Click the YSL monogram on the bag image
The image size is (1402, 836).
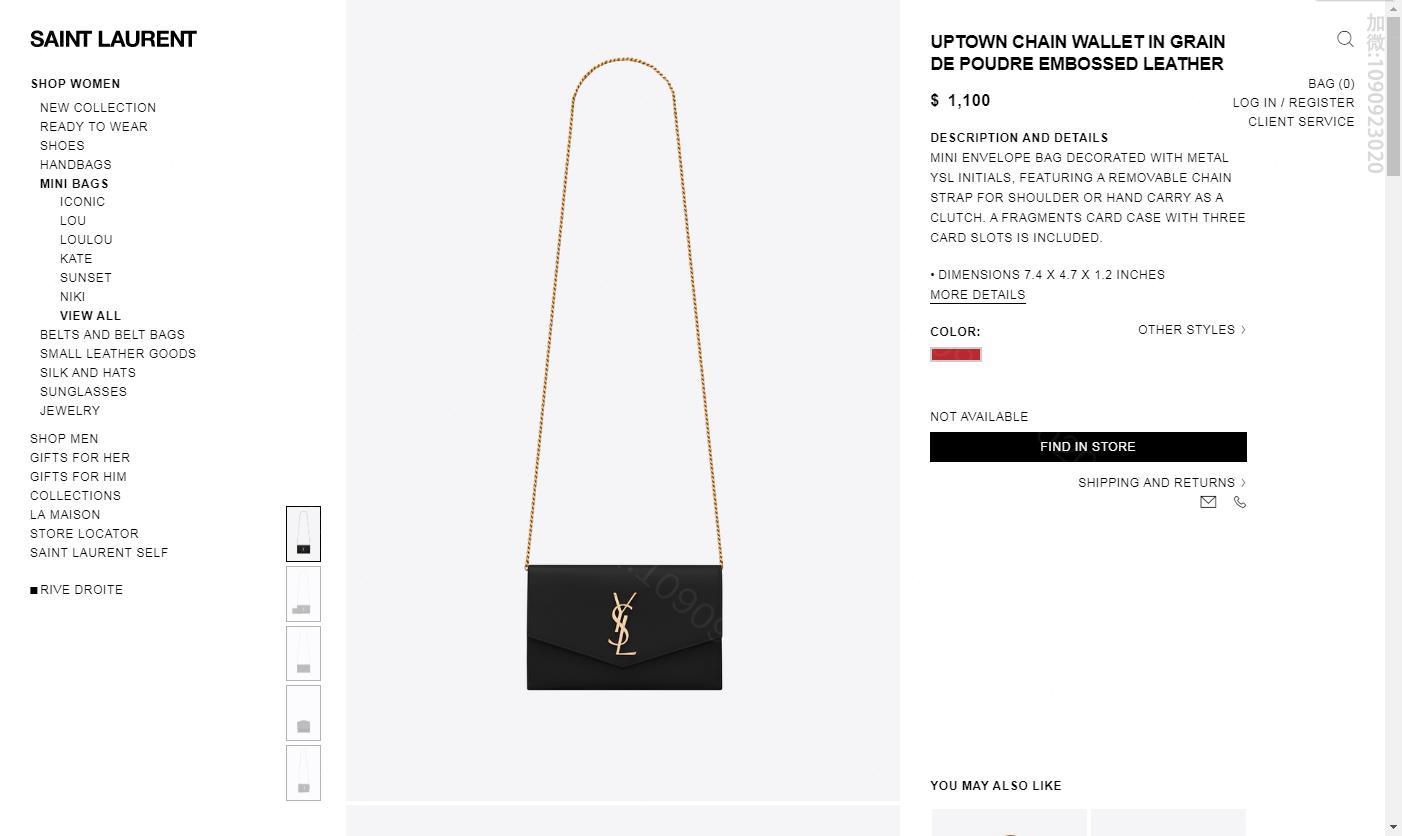click(623, 623)
